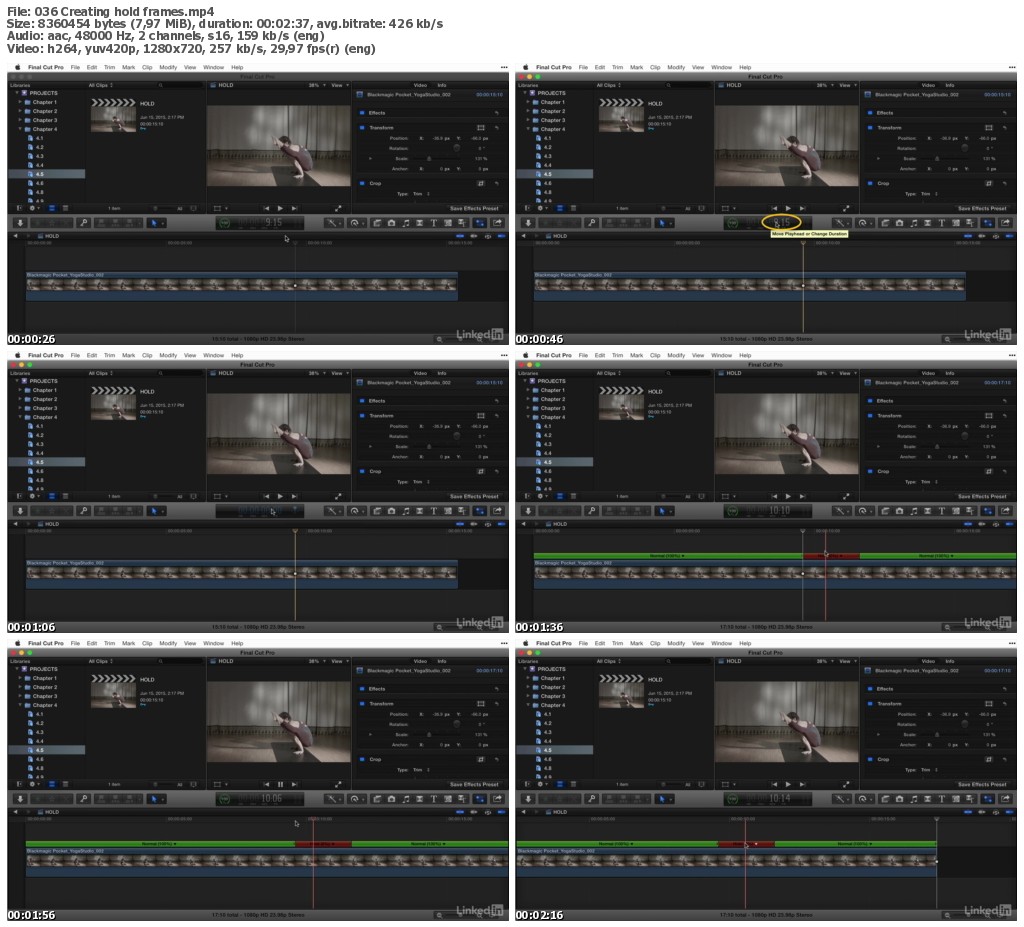Open browser gear action menu in 00:01:56 frame
Image resolution: width=1024 pixels, height=927 pixels.
33,785
